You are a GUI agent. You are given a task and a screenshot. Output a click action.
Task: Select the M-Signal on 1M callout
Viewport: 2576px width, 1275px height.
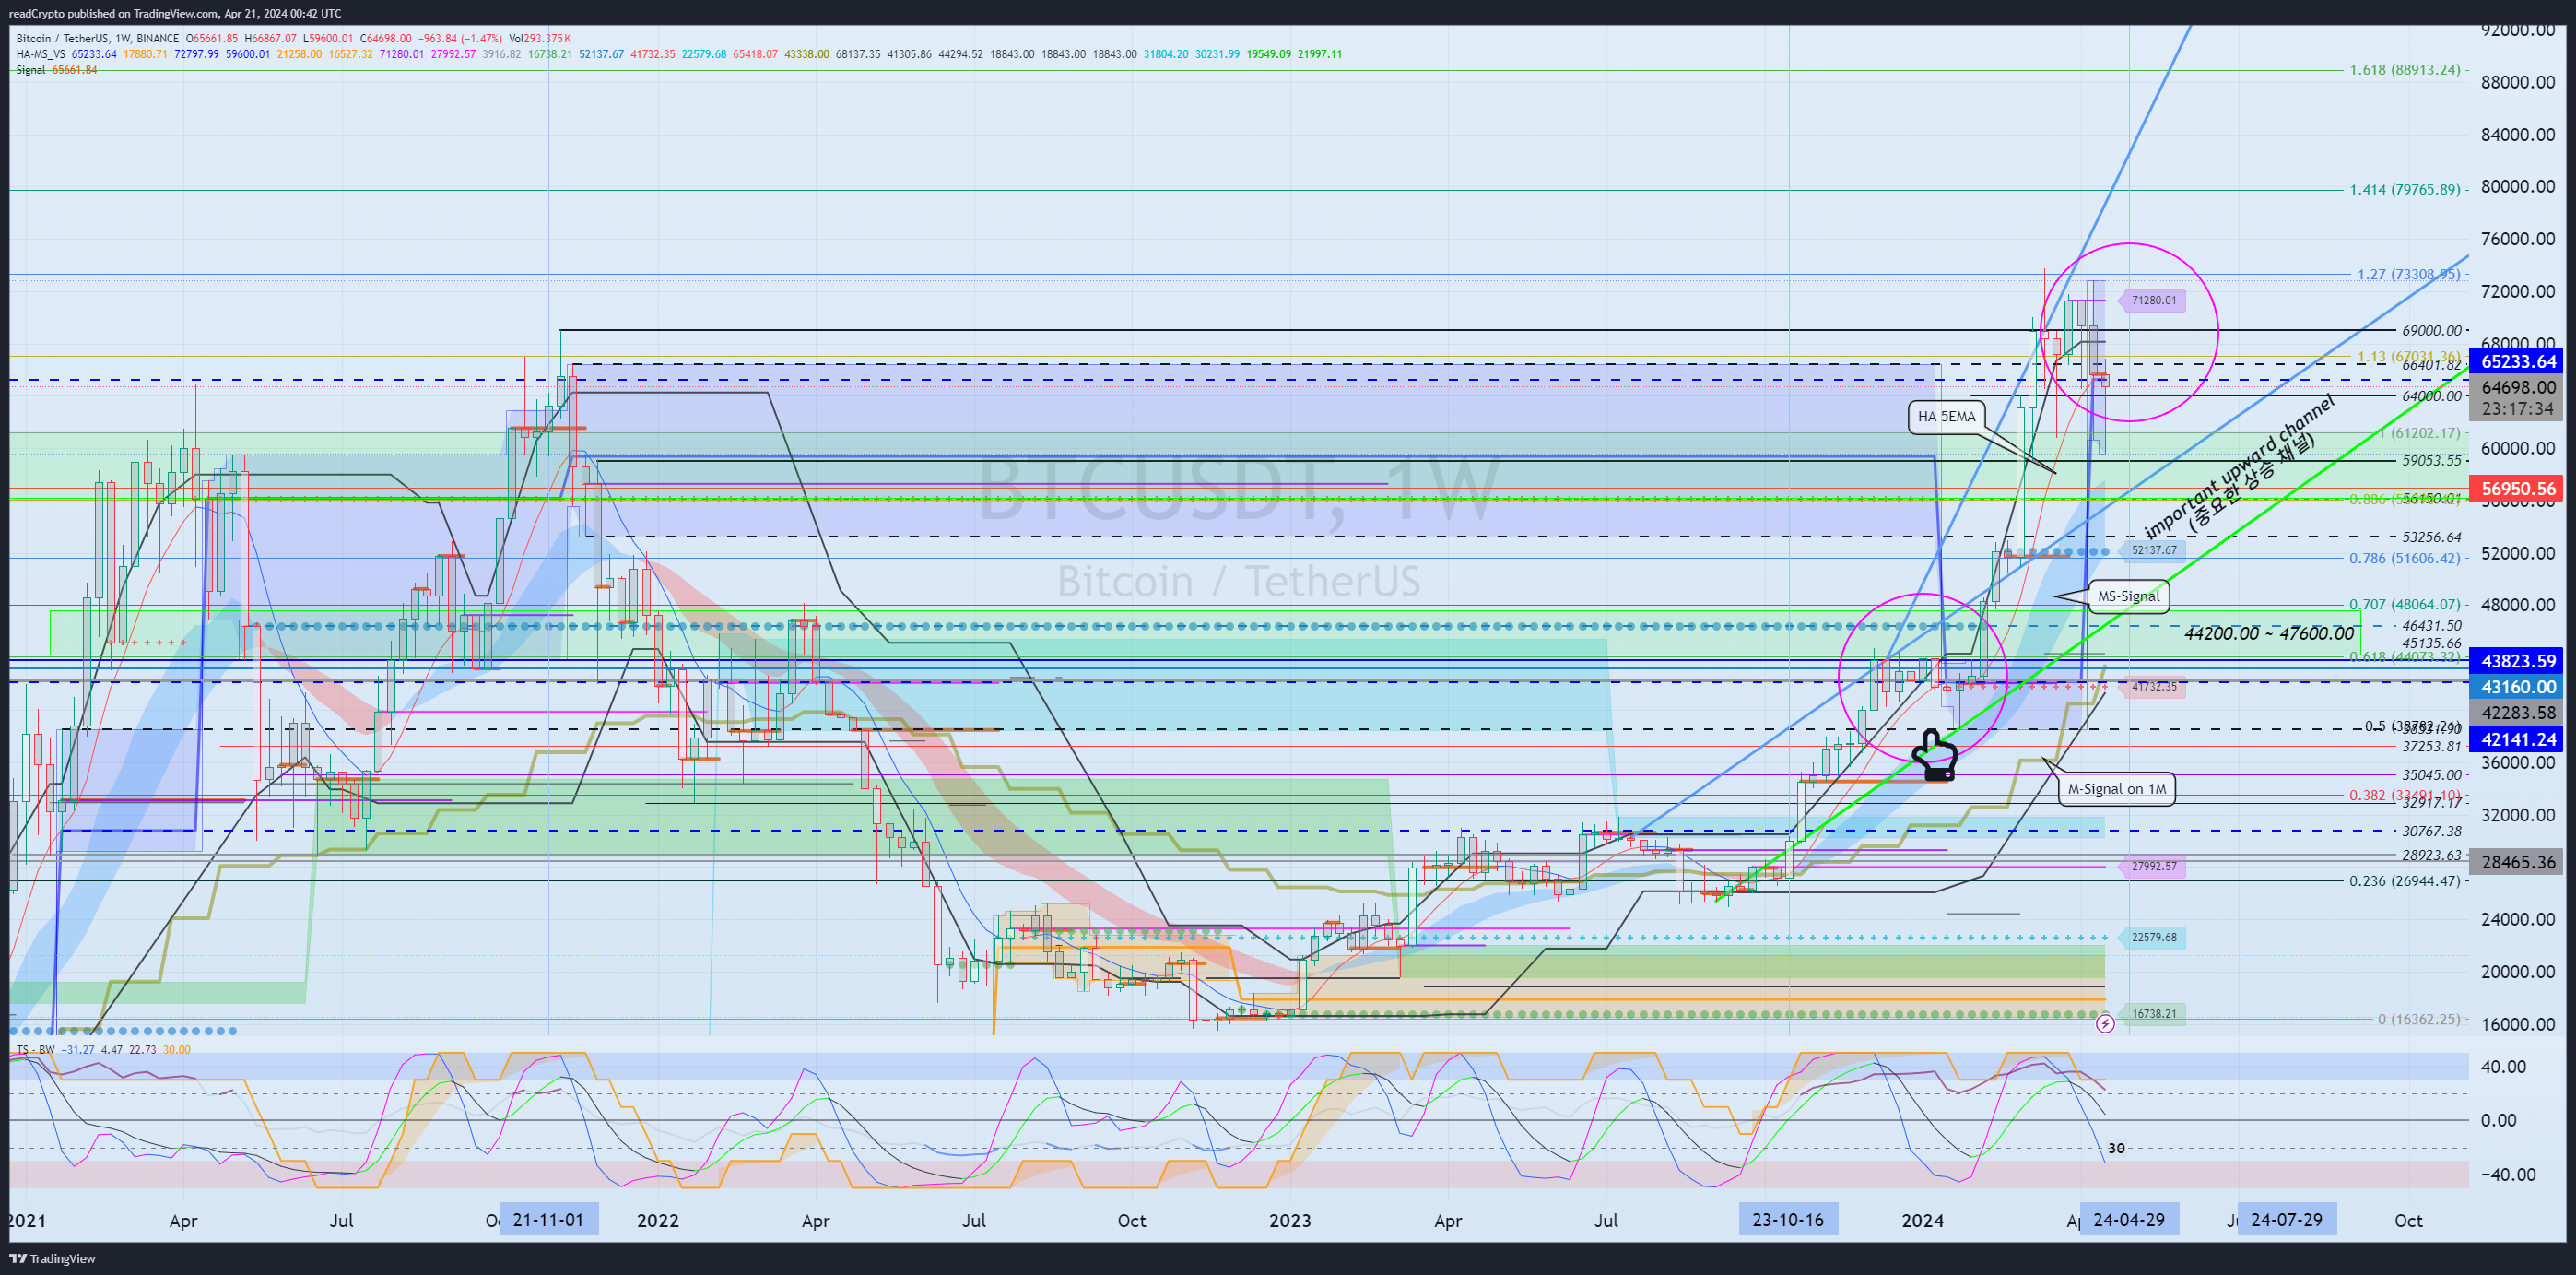pos(2116,789)
